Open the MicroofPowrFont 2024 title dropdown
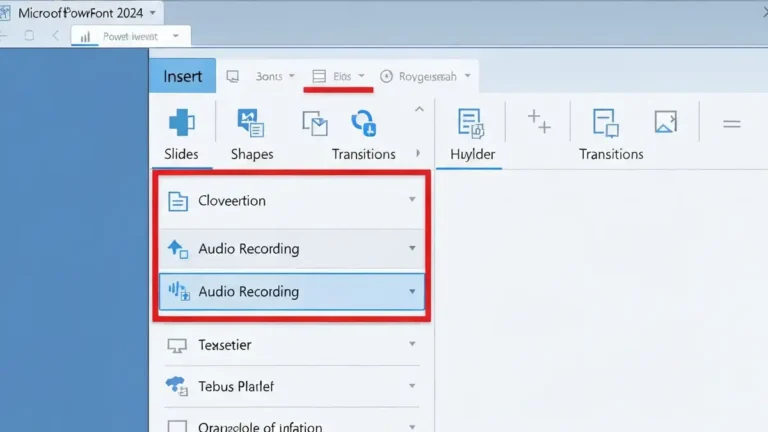 point(152,13)
